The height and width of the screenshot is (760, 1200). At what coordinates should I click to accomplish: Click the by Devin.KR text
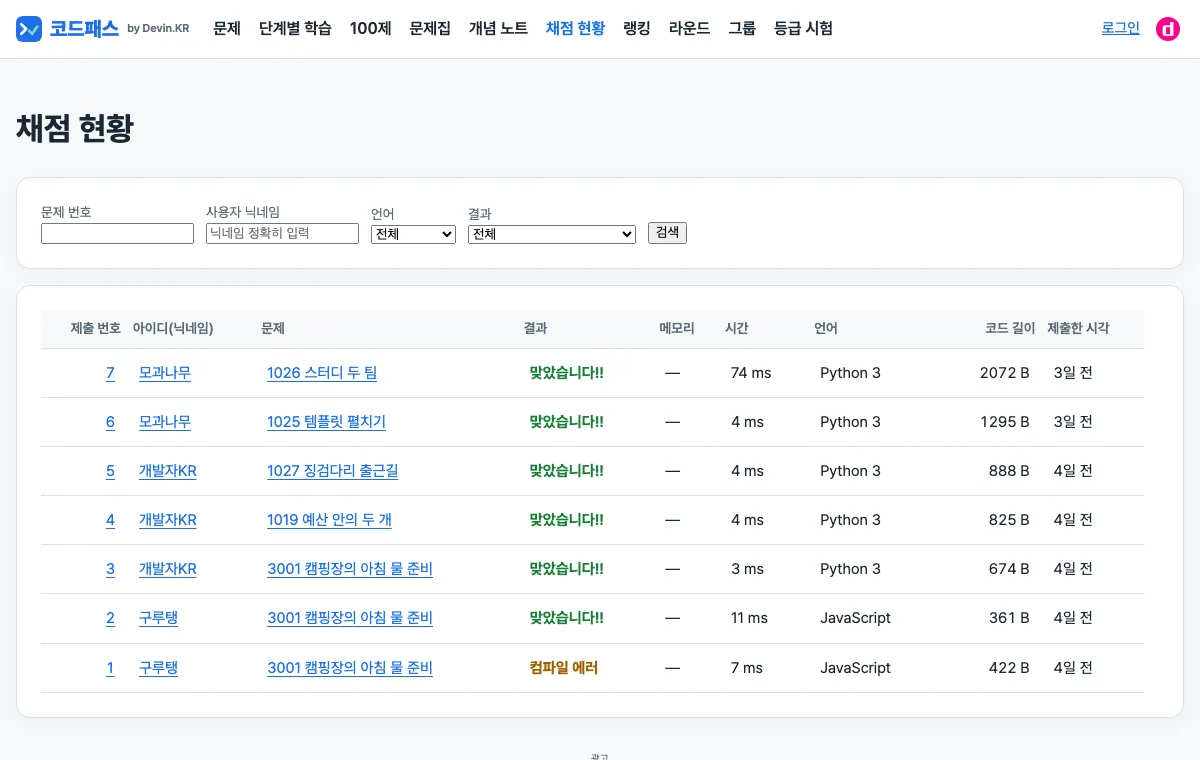(x=158, y=29)
